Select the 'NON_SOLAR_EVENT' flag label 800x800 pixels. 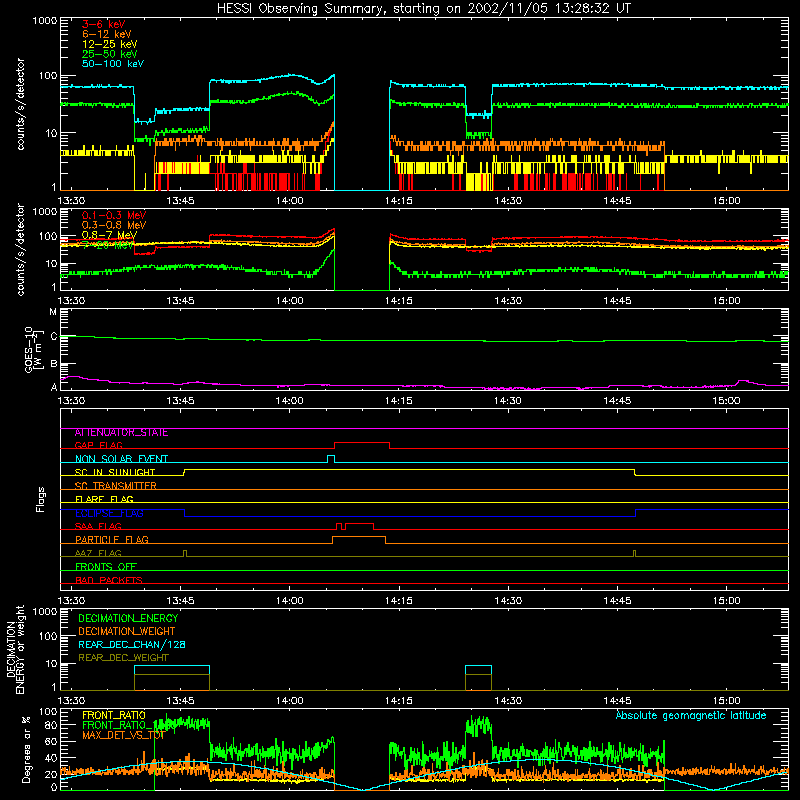pos(121,459)
